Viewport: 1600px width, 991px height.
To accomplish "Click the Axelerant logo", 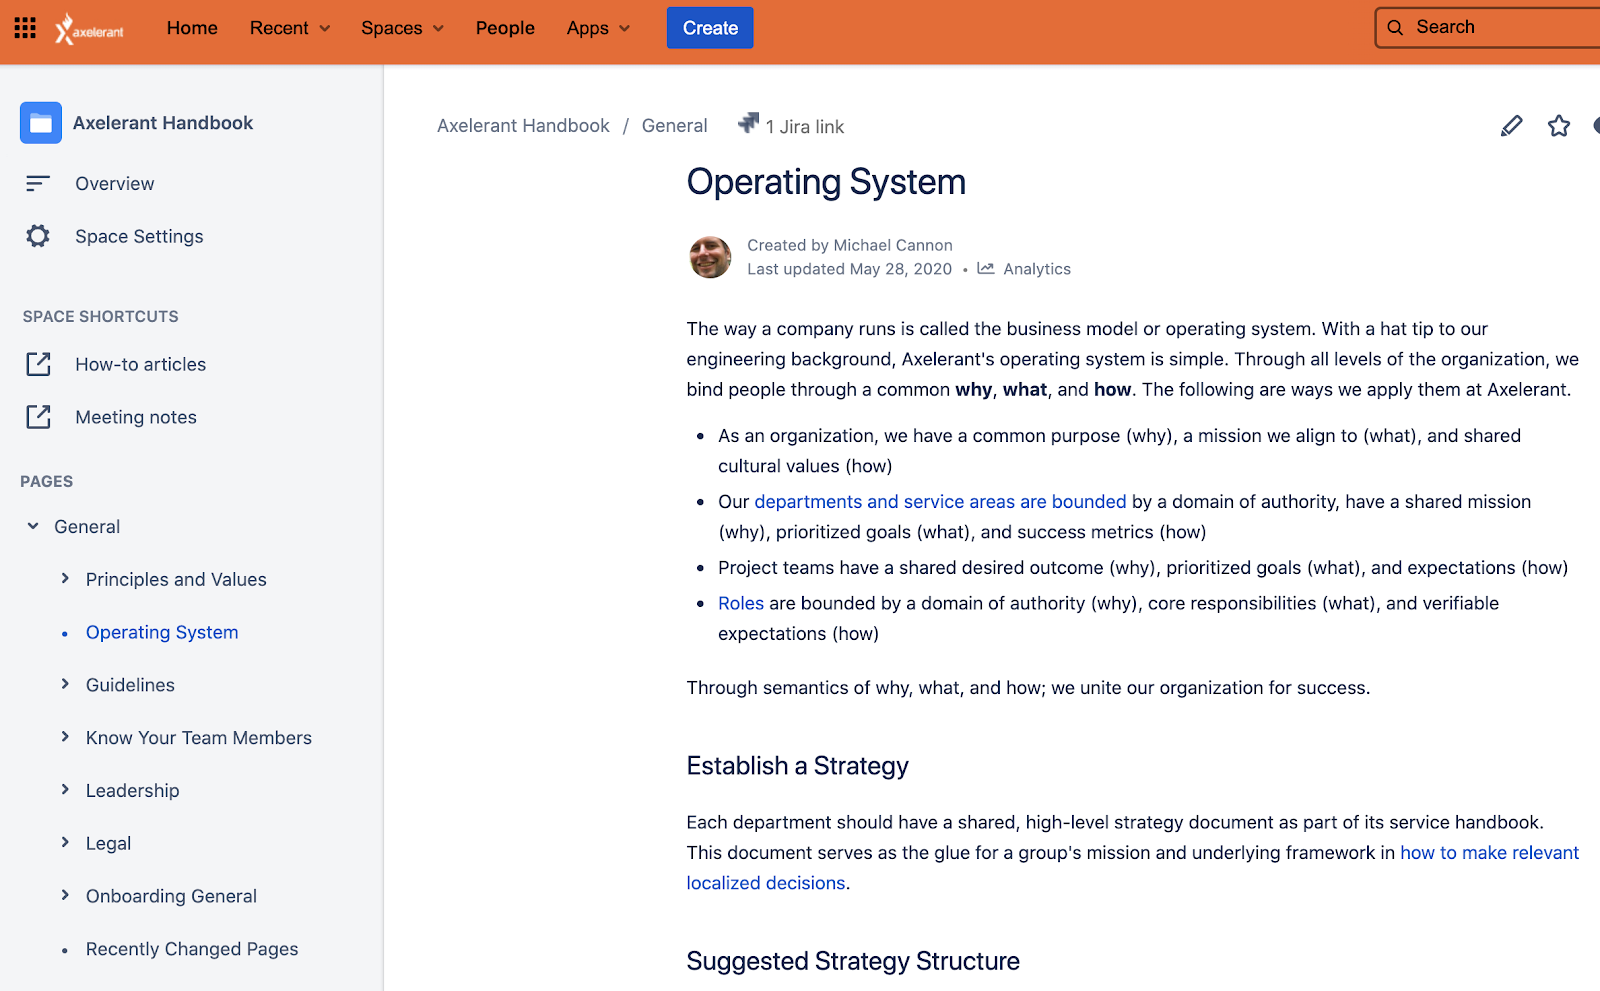I will click(x=90, y=29).
